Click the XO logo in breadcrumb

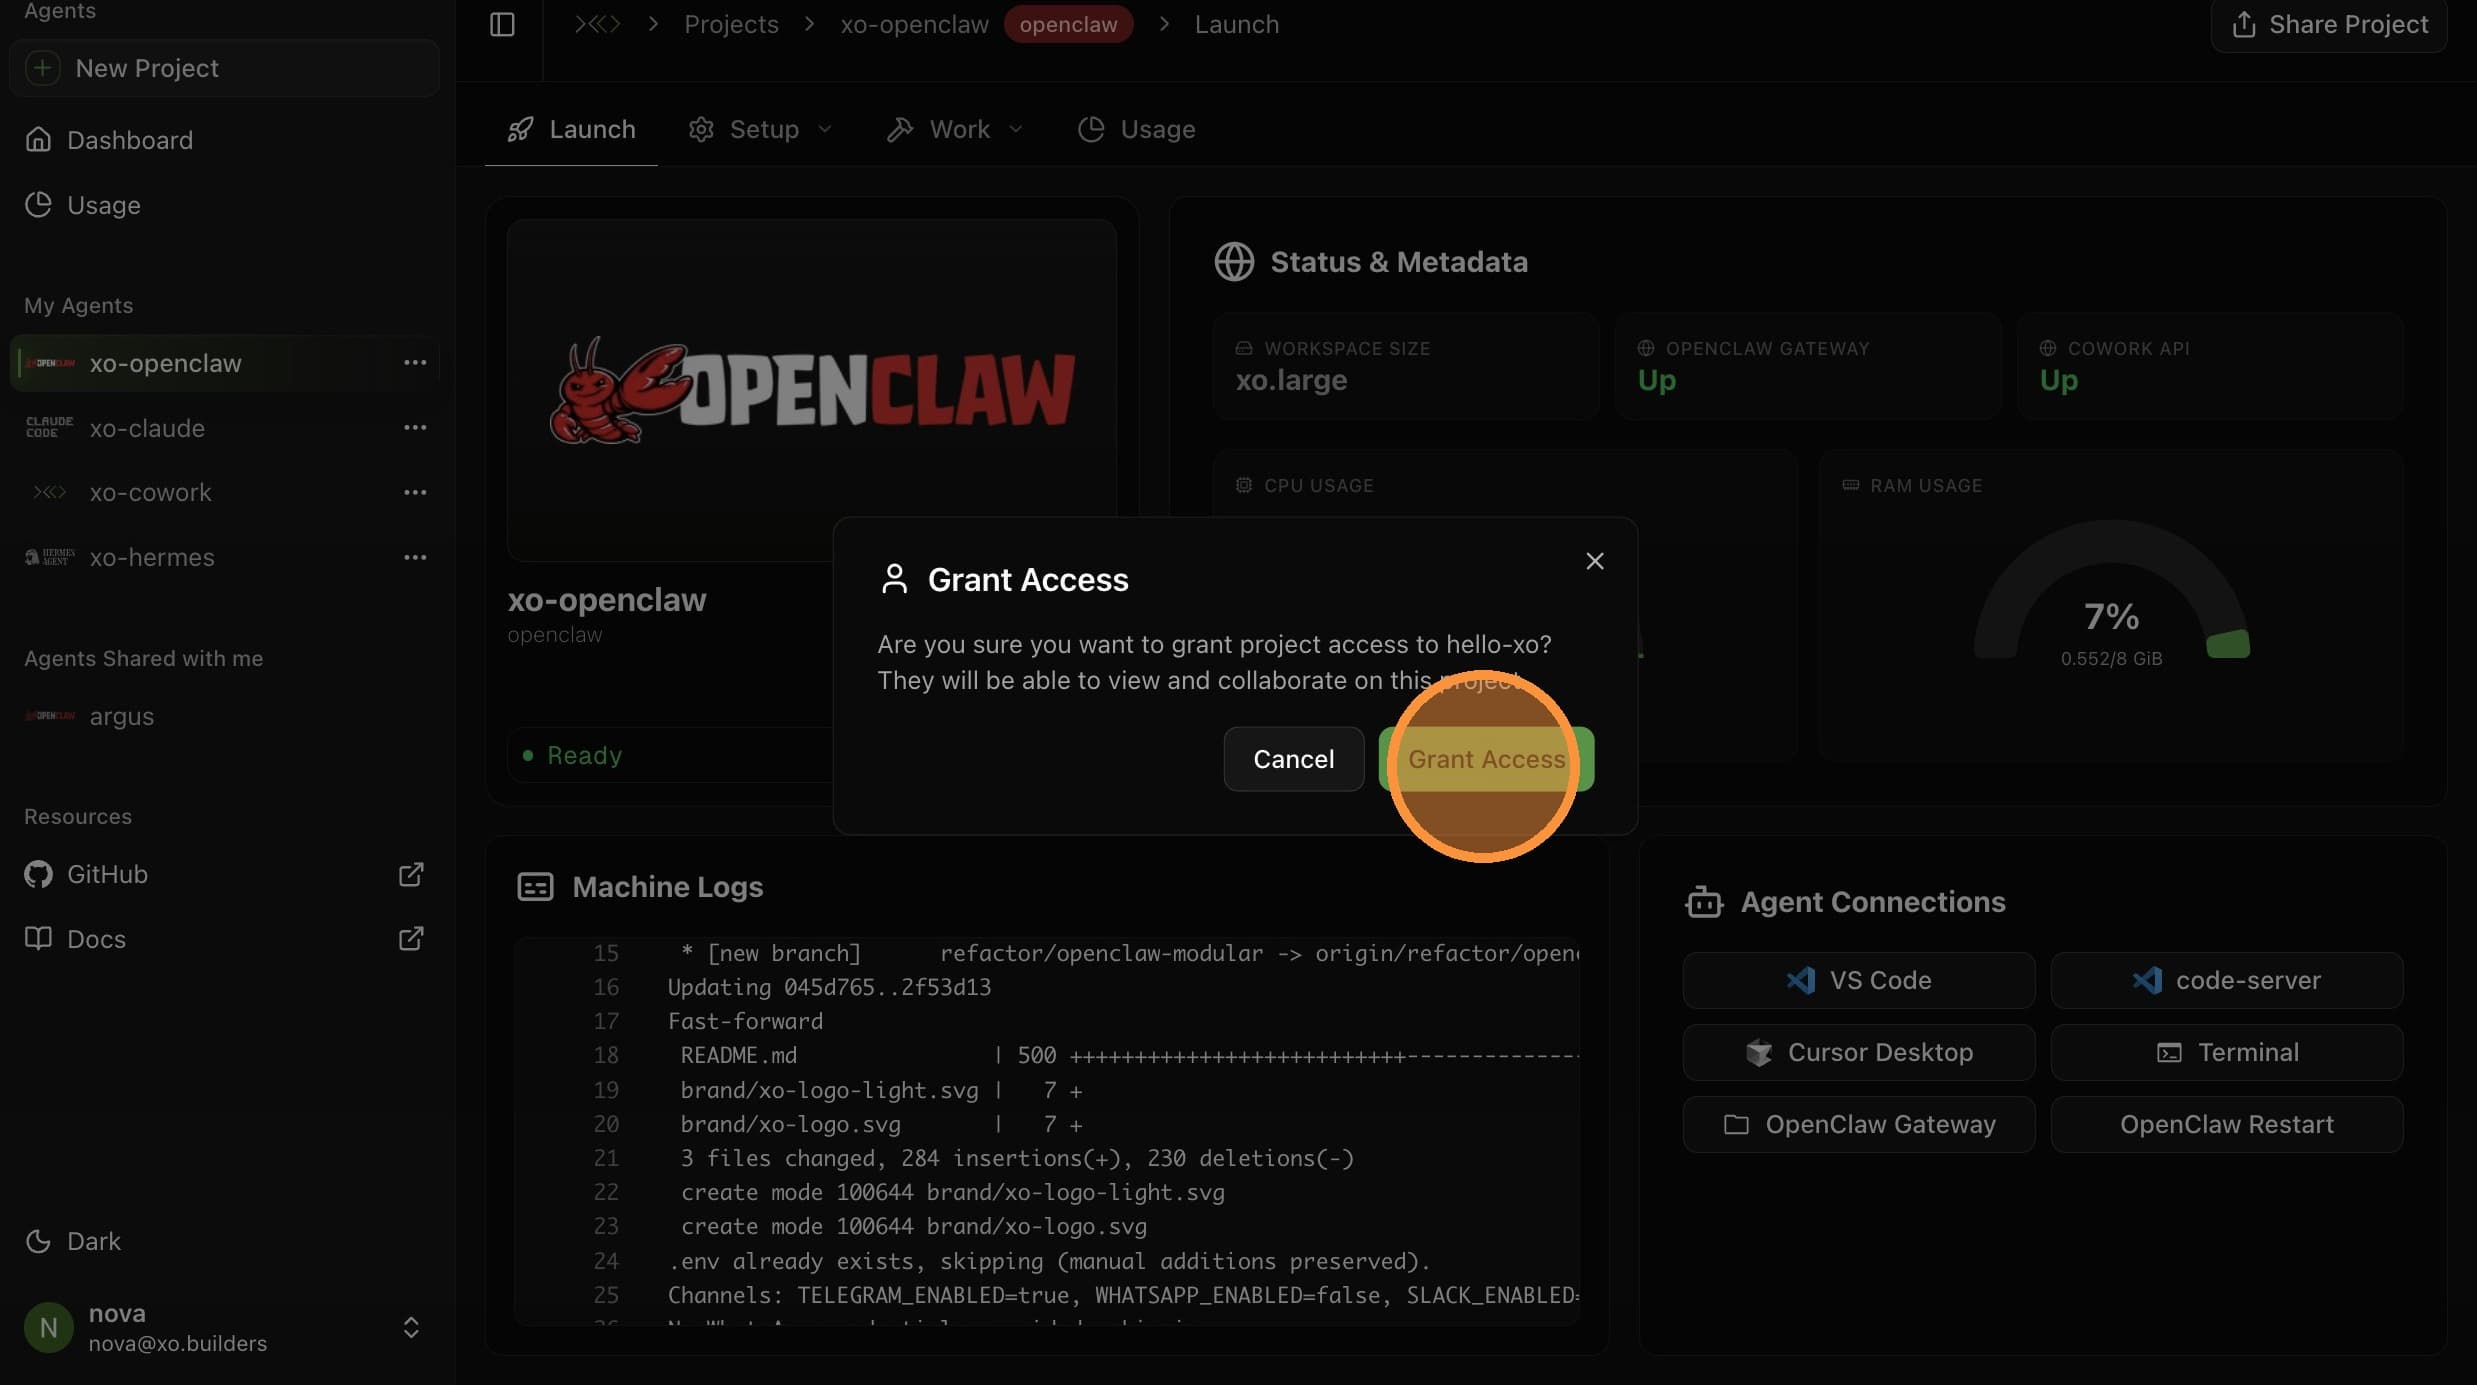(x=597, y=24)
